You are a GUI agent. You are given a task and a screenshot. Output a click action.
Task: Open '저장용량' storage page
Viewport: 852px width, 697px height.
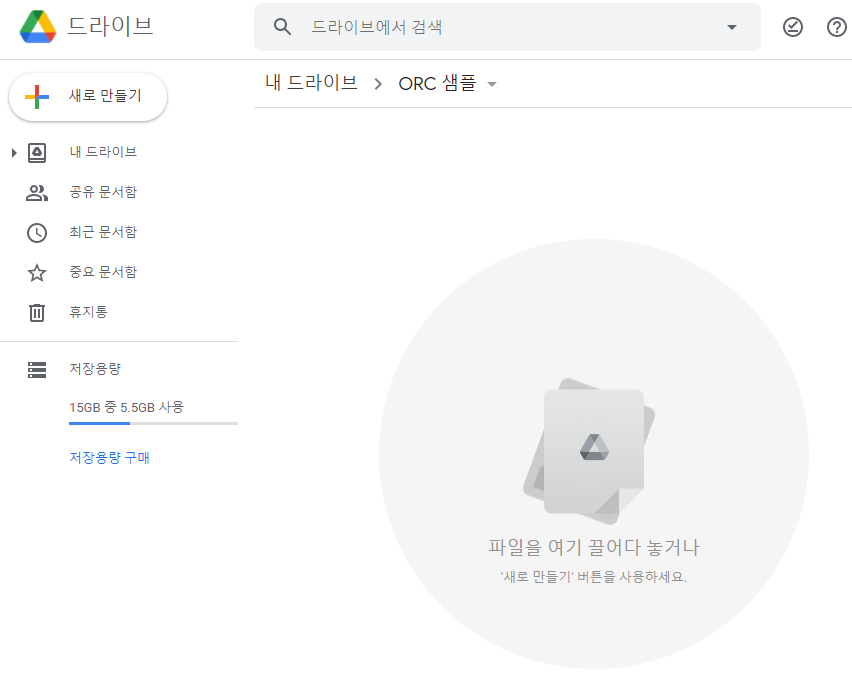pos(95,369)
